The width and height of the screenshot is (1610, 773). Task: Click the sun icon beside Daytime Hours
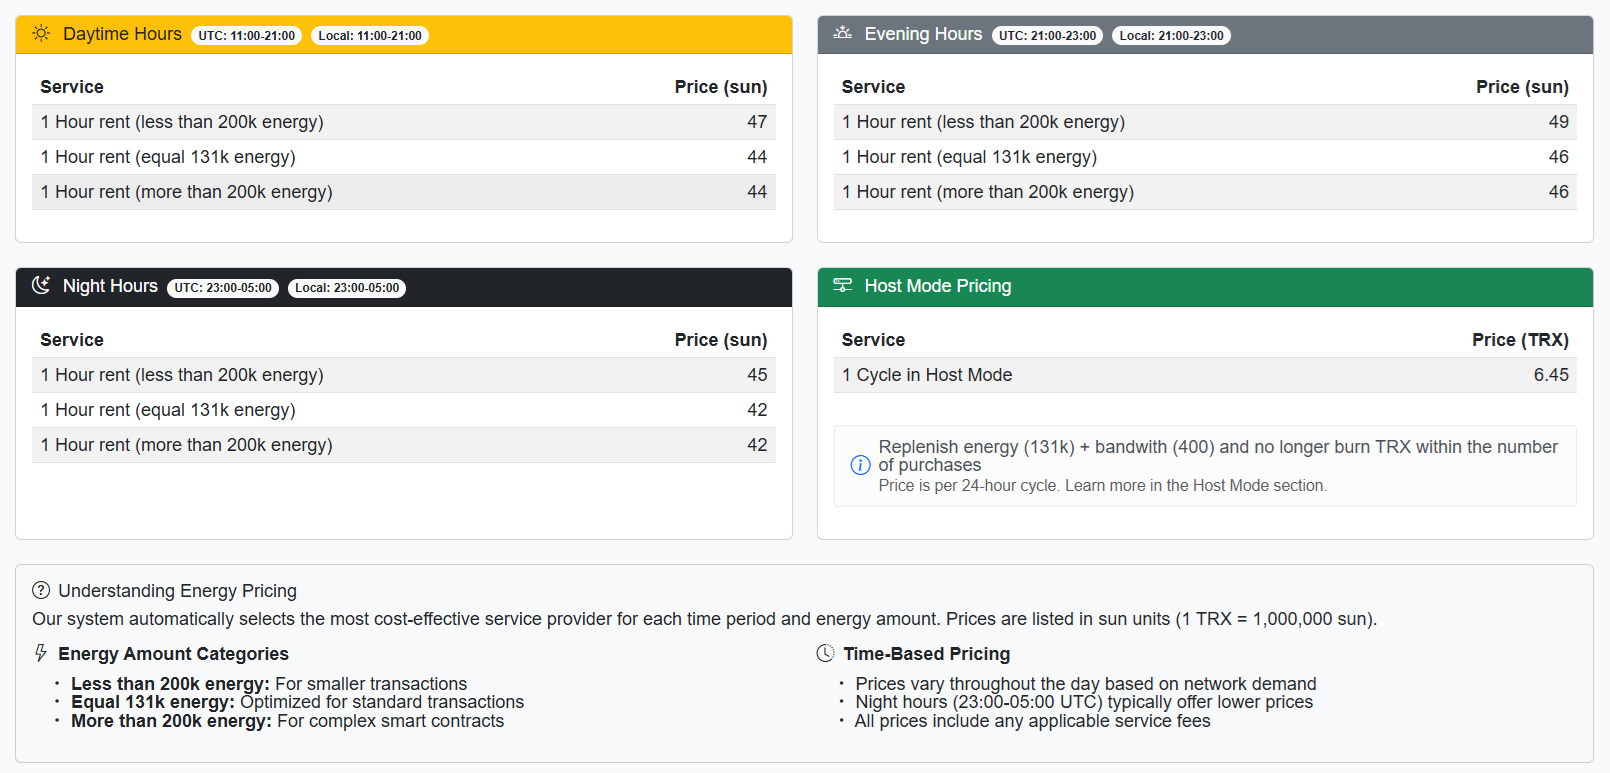pos(41,34)
